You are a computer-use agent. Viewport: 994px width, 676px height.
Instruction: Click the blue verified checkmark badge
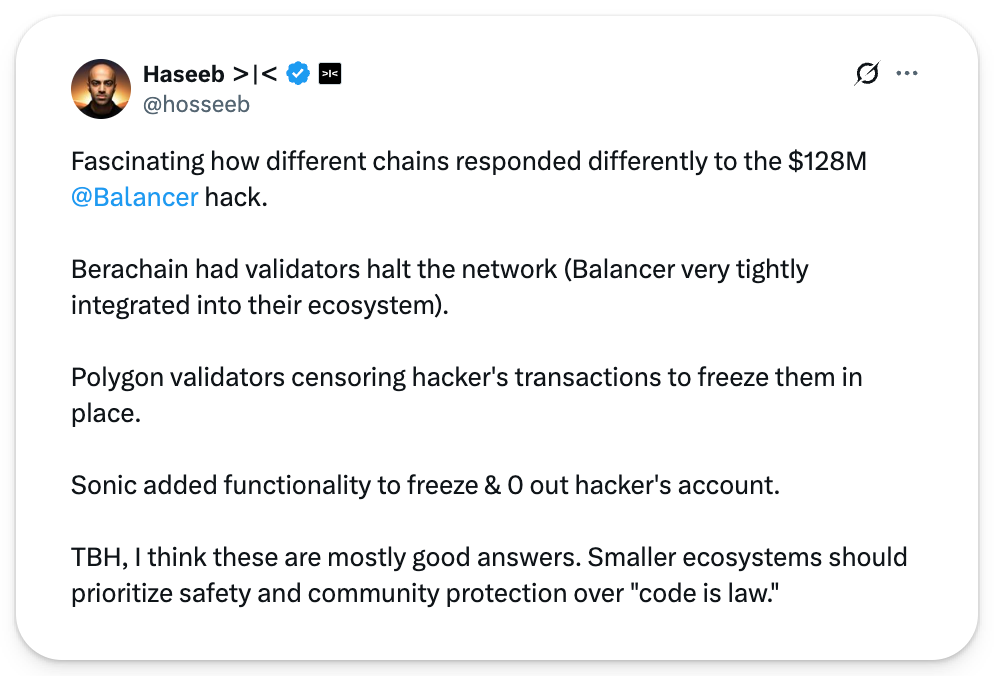[x=298, y=74]
